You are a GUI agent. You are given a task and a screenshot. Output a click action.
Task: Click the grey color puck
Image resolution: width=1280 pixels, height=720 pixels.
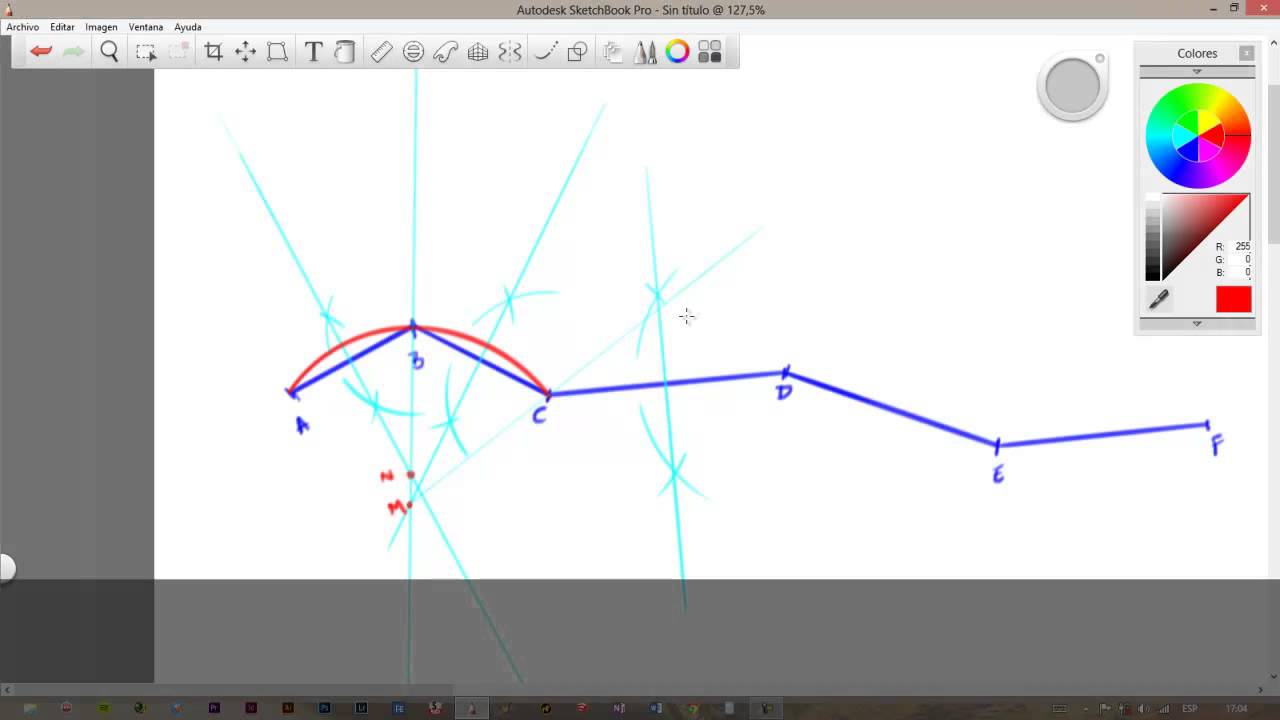[1072, 87]
